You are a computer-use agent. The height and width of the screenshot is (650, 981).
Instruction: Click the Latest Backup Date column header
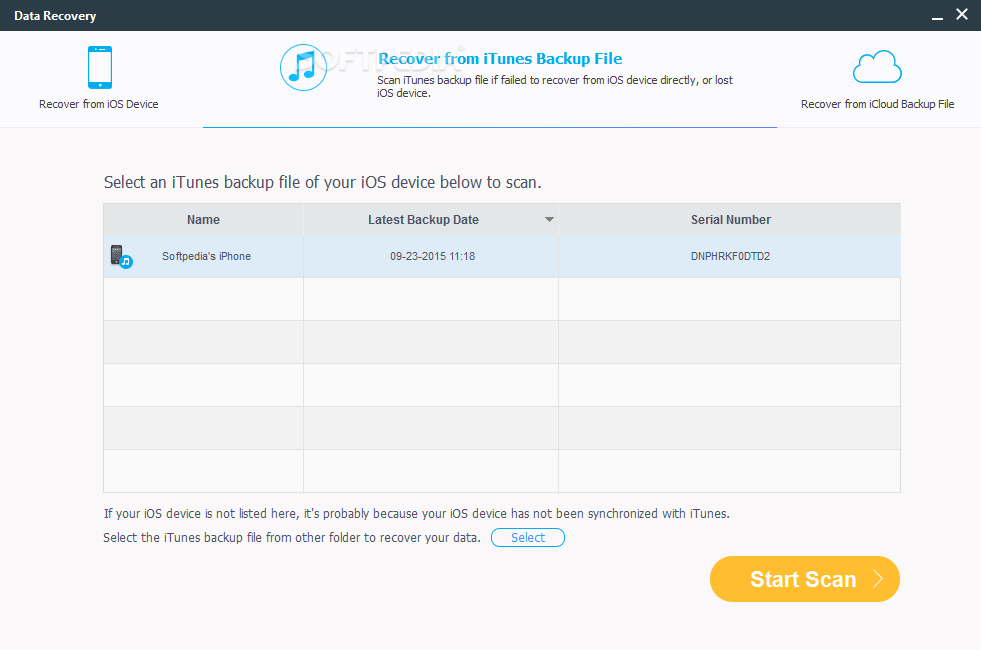(x=430, y=220)
